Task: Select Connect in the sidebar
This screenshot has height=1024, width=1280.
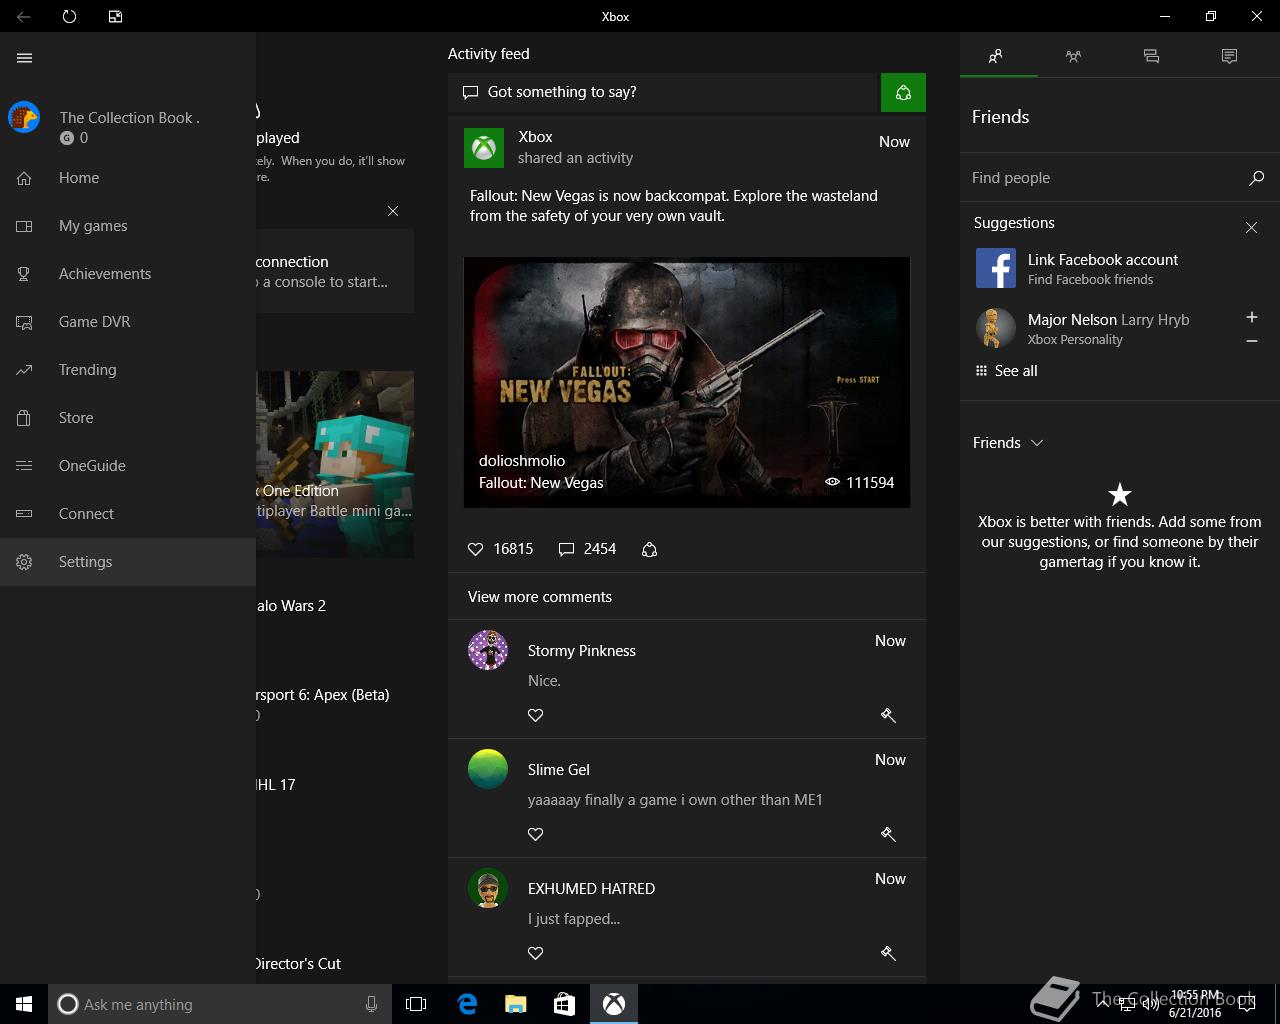Action: (128, 514)
